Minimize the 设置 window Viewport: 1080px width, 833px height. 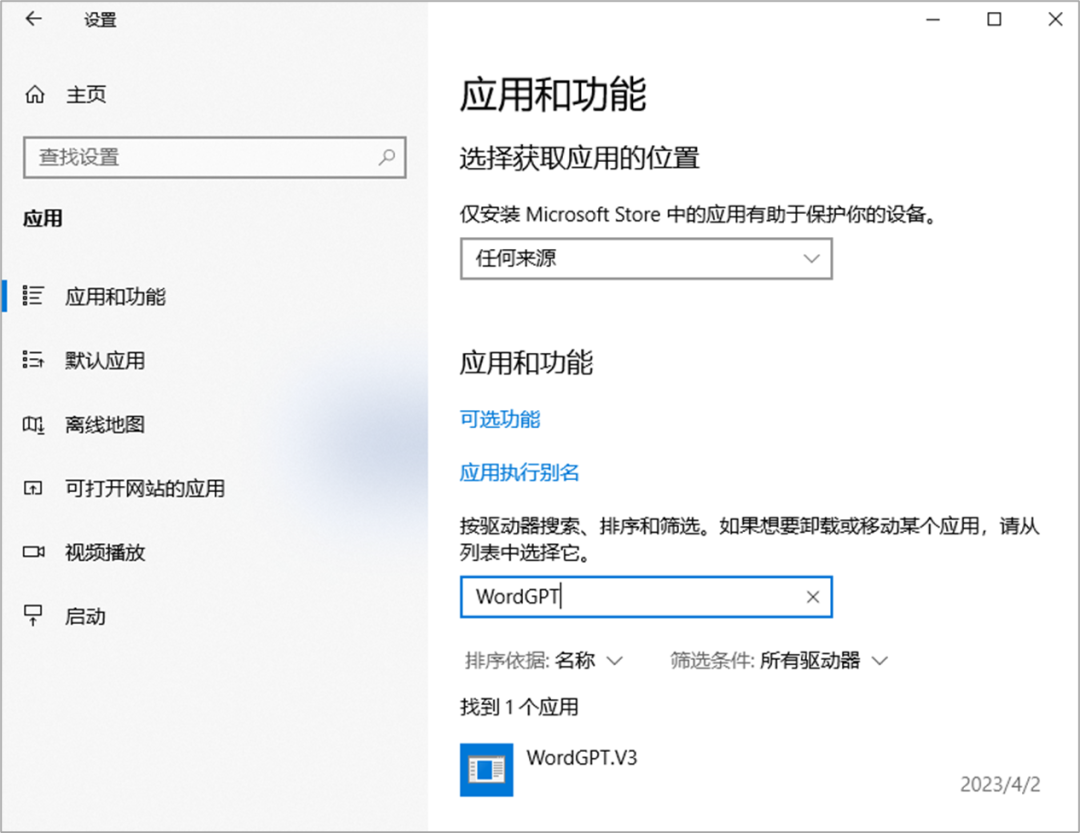[x=933, y=19]
